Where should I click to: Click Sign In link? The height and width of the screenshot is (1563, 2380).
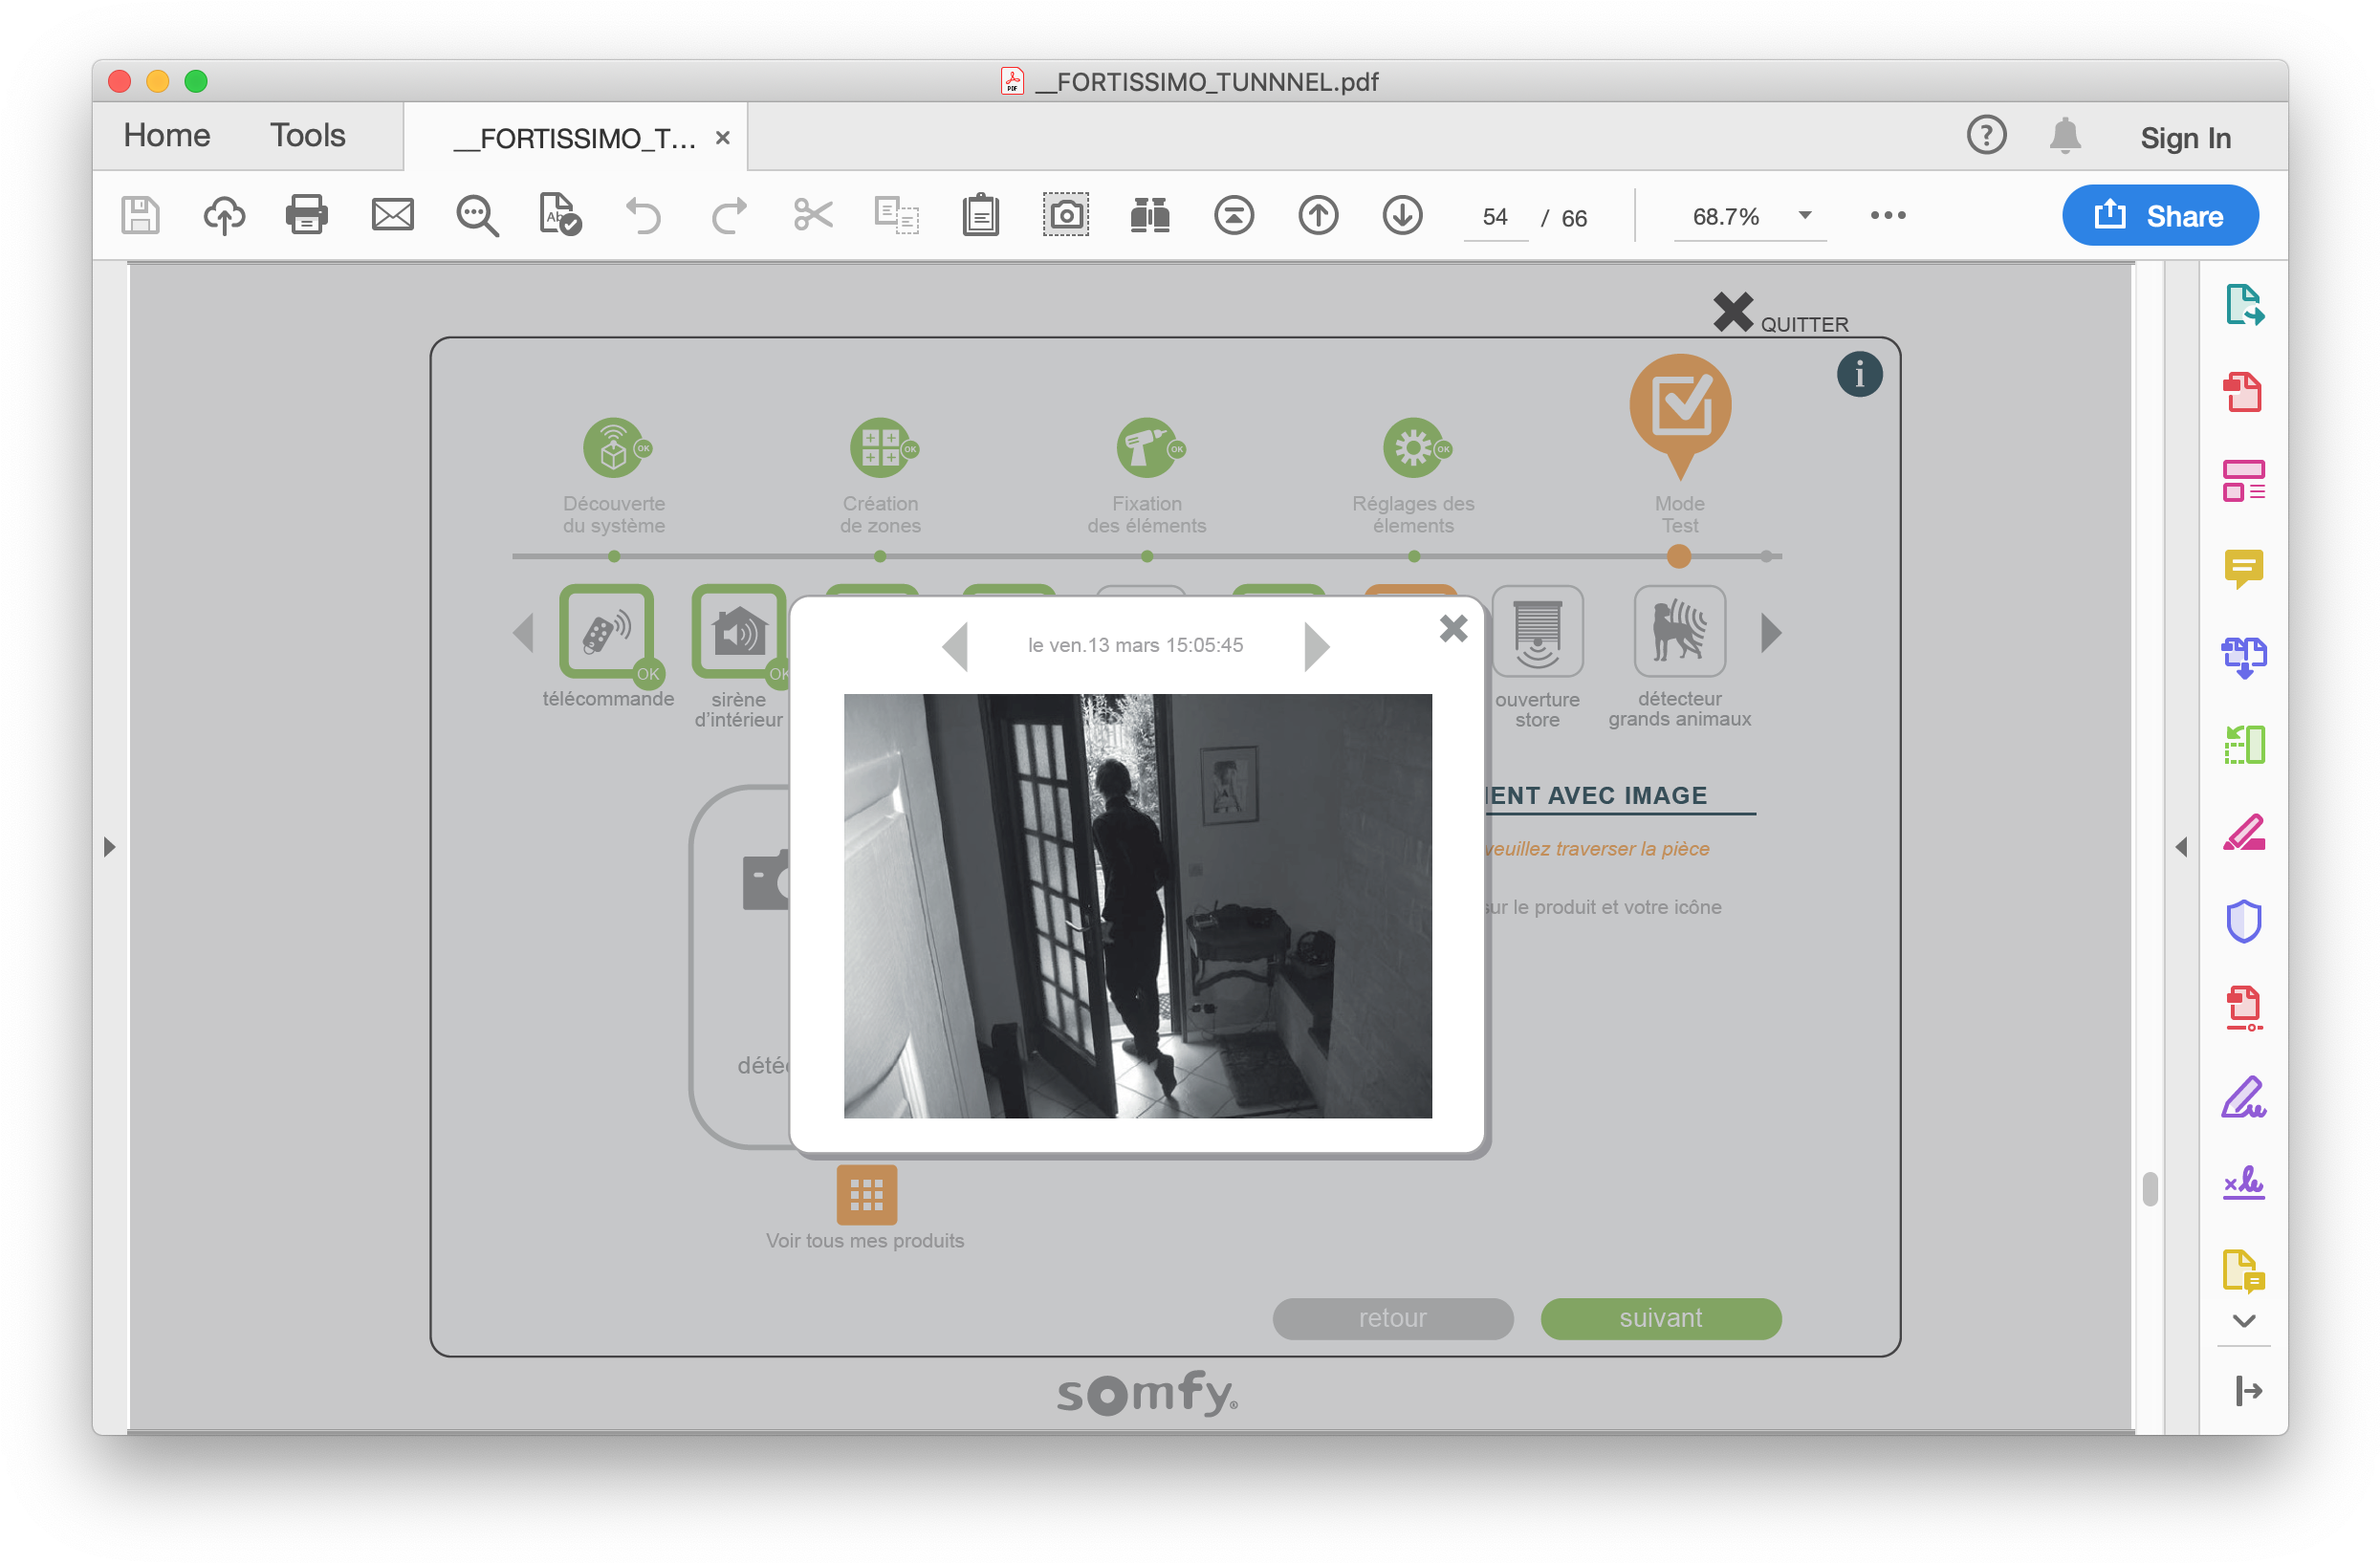2185,138
